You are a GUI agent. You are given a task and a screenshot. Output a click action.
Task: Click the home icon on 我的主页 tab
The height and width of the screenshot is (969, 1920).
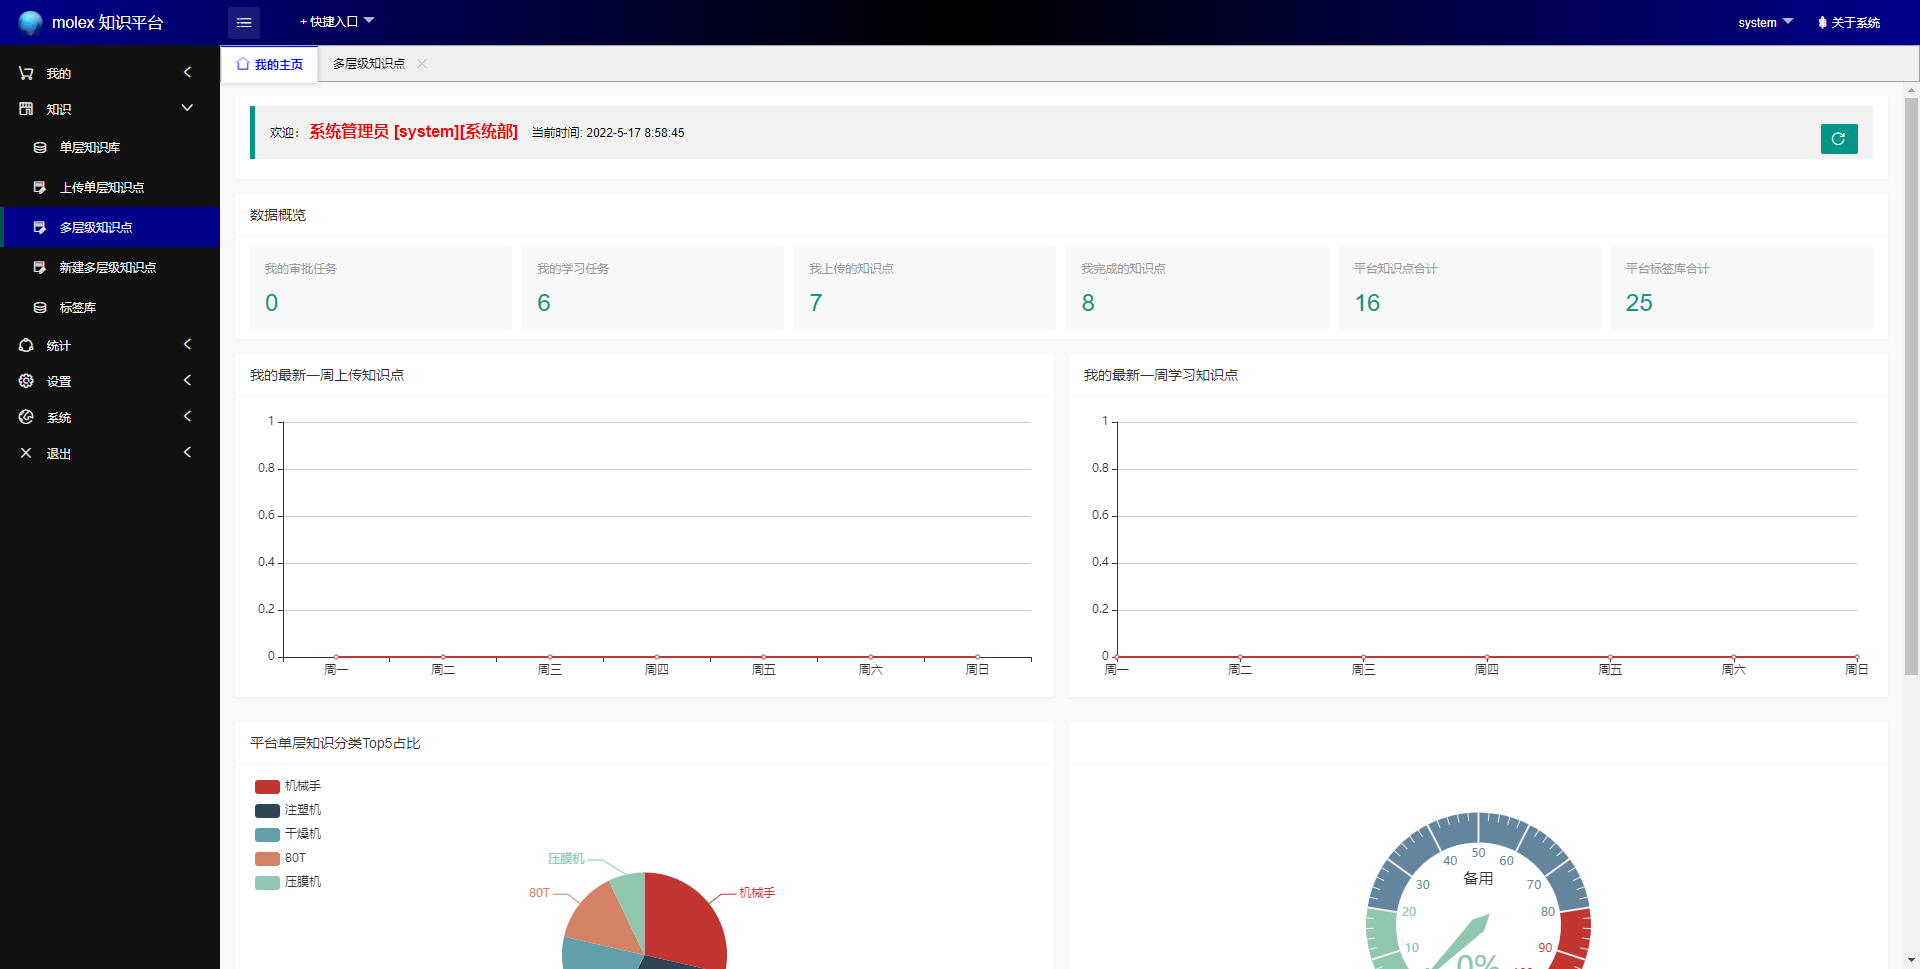tap(243, 64)
